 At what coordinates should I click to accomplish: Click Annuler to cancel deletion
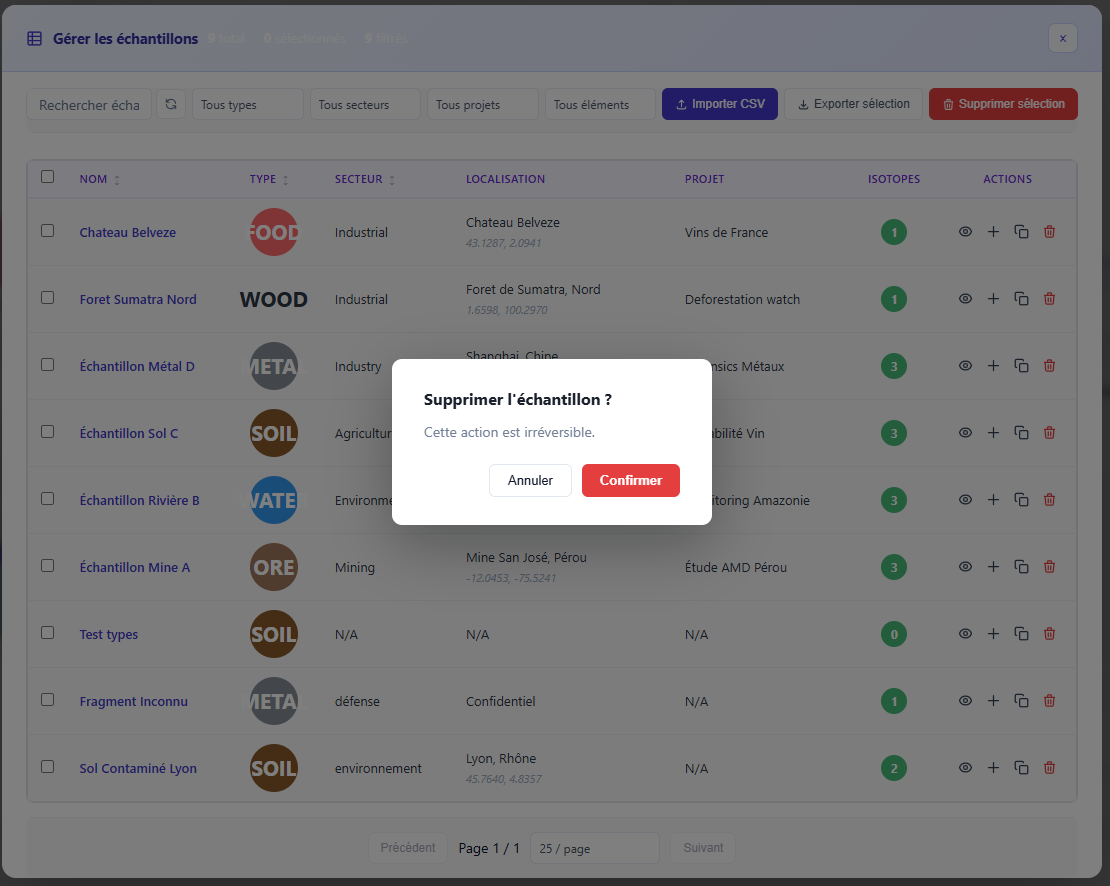point(530,480)
